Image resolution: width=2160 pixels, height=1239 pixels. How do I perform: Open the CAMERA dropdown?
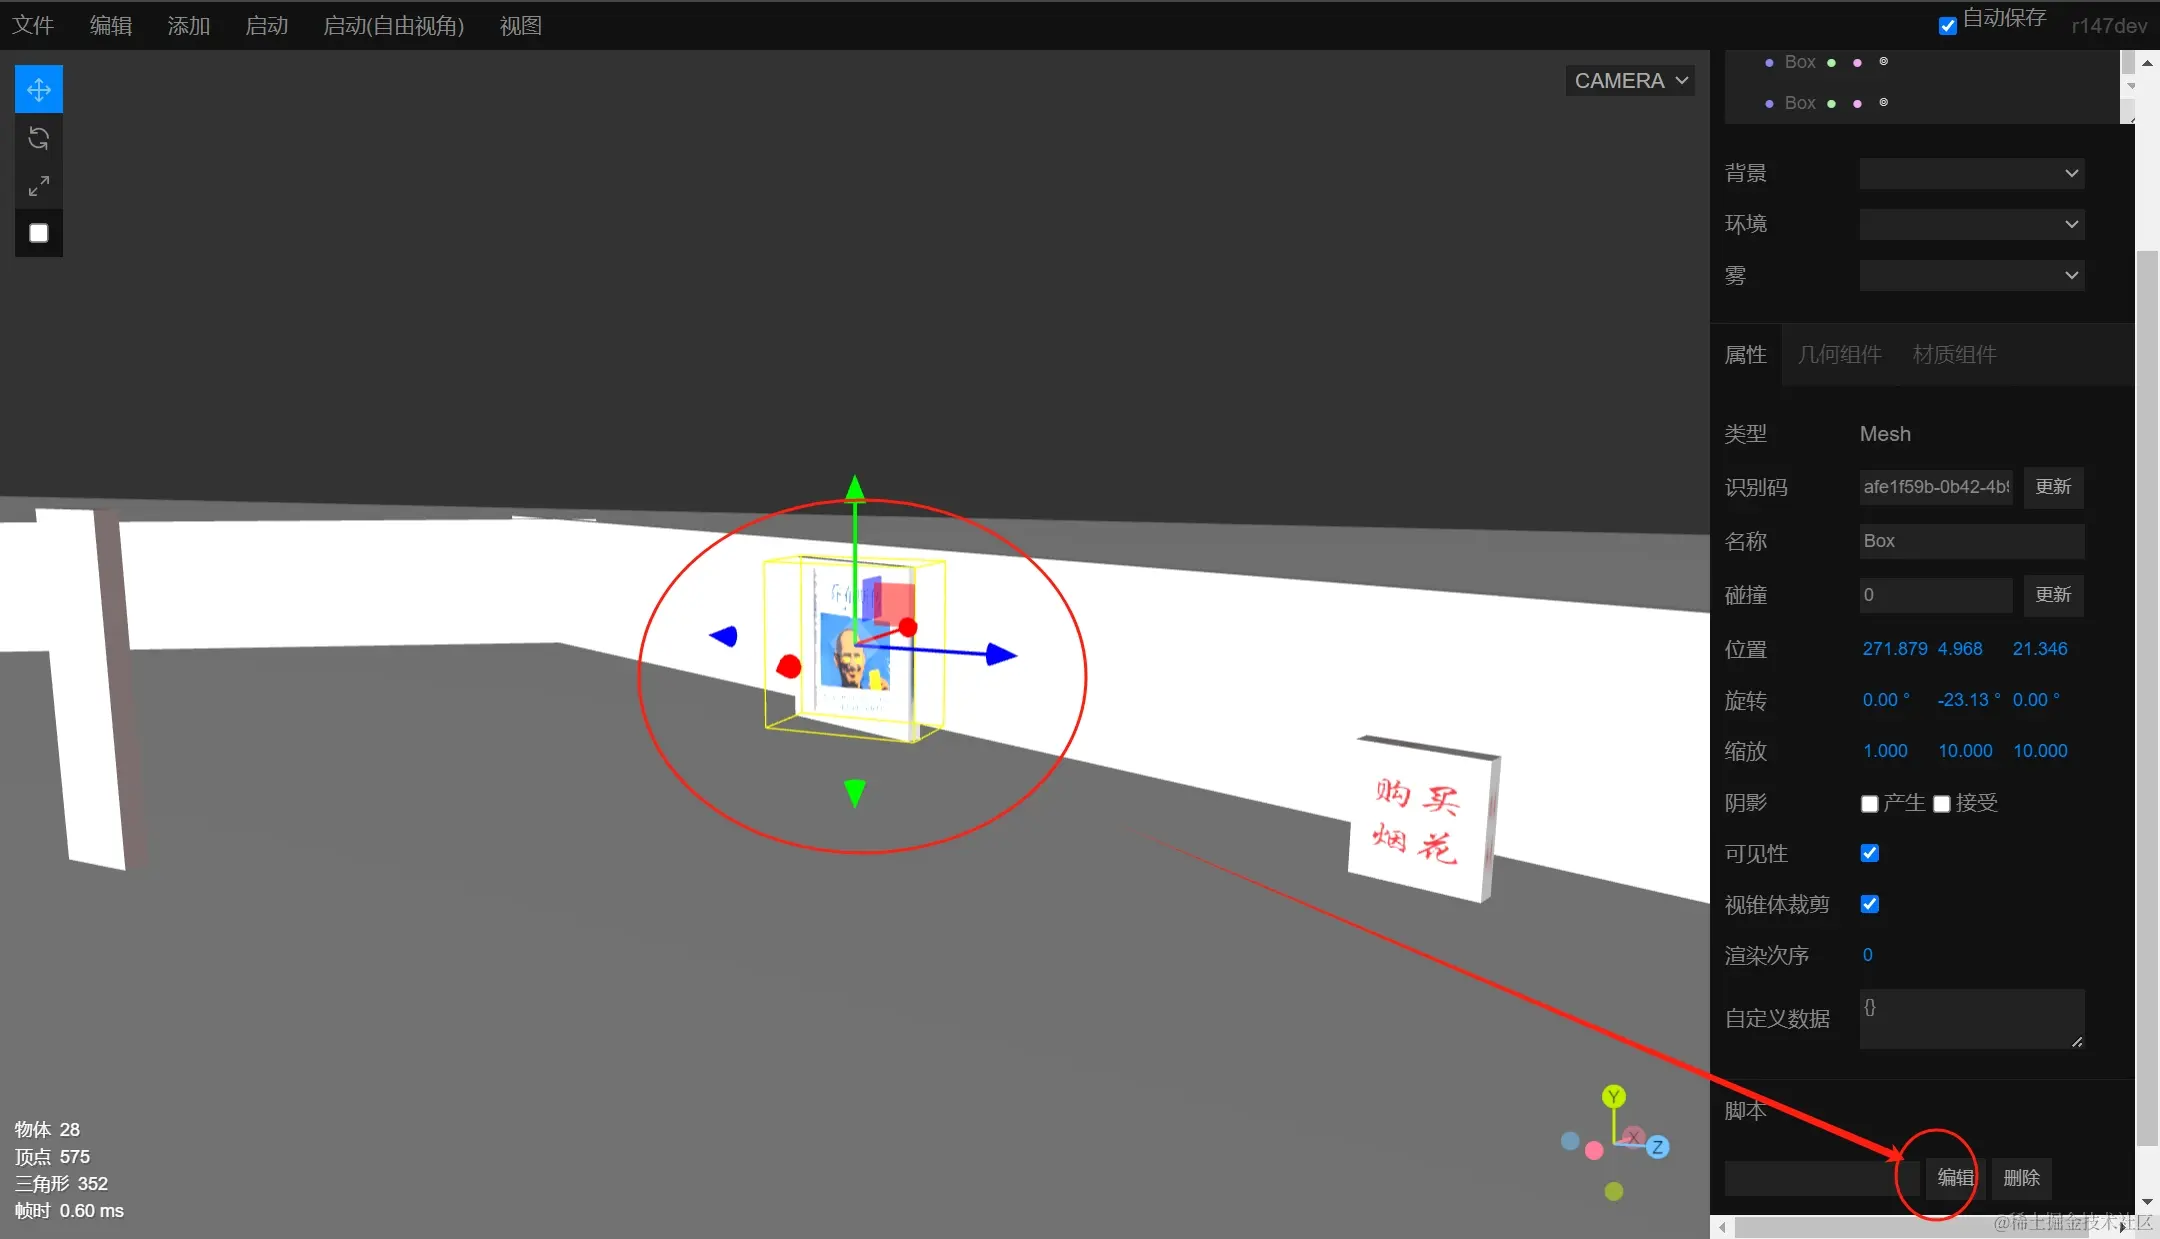click(1630, 81)
